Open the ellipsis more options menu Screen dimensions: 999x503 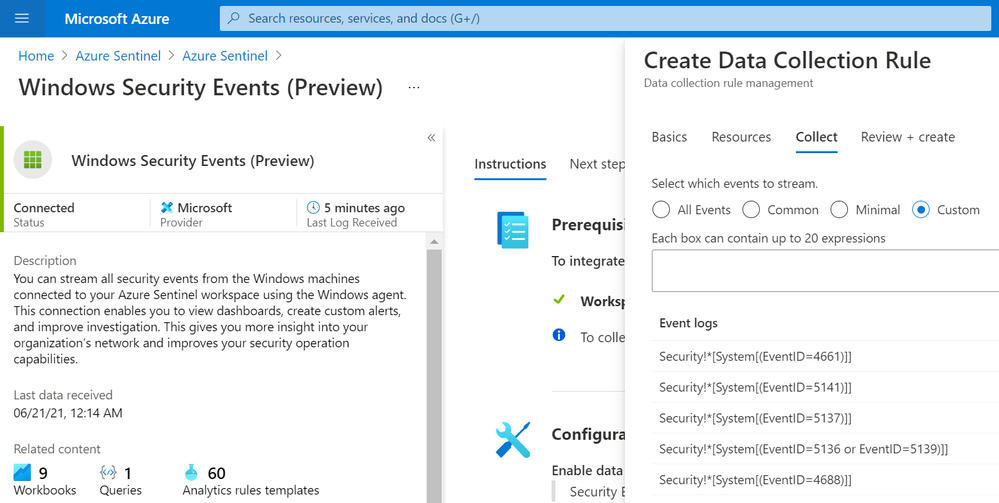414,88
